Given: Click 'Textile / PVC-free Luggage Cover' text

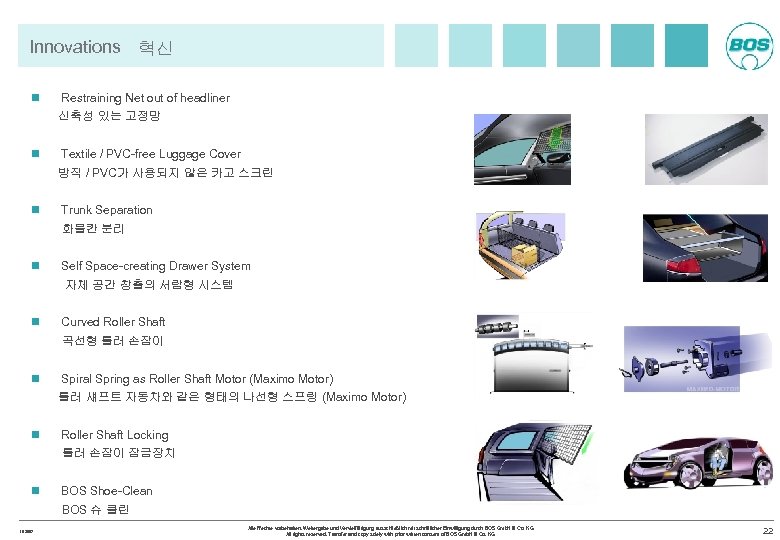Looking at the screenshot, I should [151, 154].
